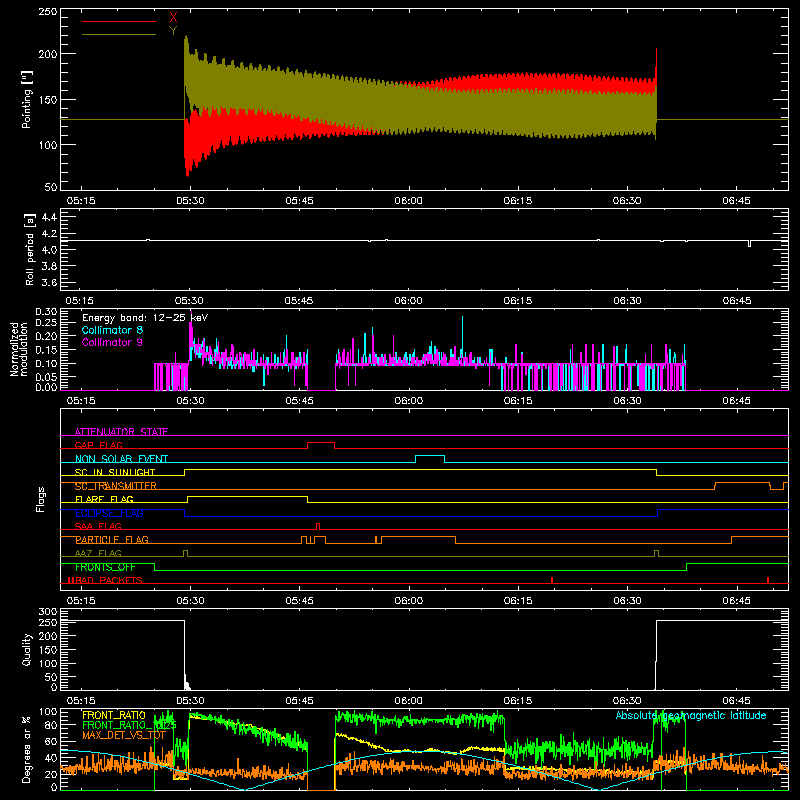Click the 06:15 tick label under Quality plot
Image resolution: width=800 pixels, height=800 pixels.
pyautogui.click(x=517, y=701)
